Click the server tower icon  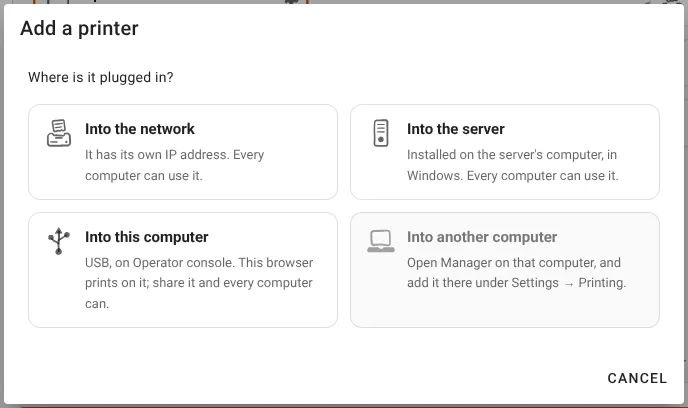coord(380,133)
